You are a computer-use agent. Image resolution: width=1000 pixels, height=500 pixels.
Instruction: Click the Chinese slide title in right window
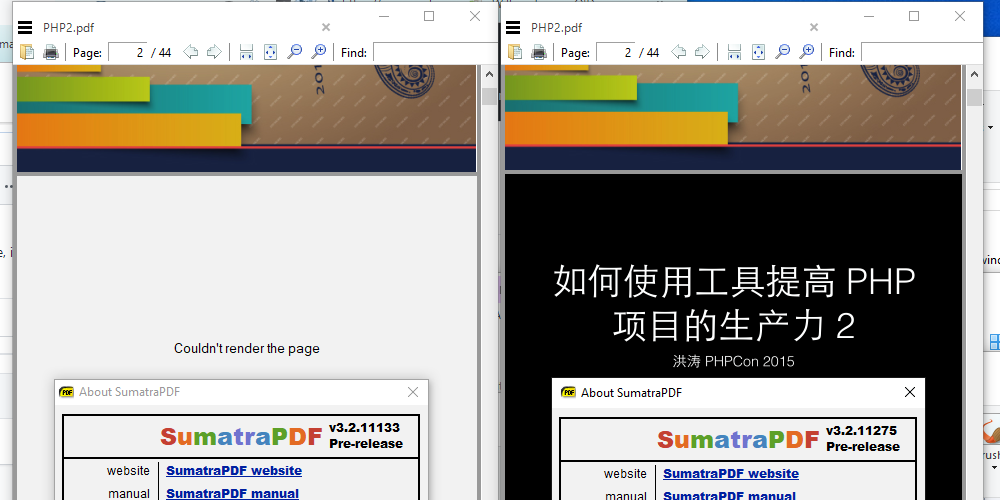(x=734, y=304)
